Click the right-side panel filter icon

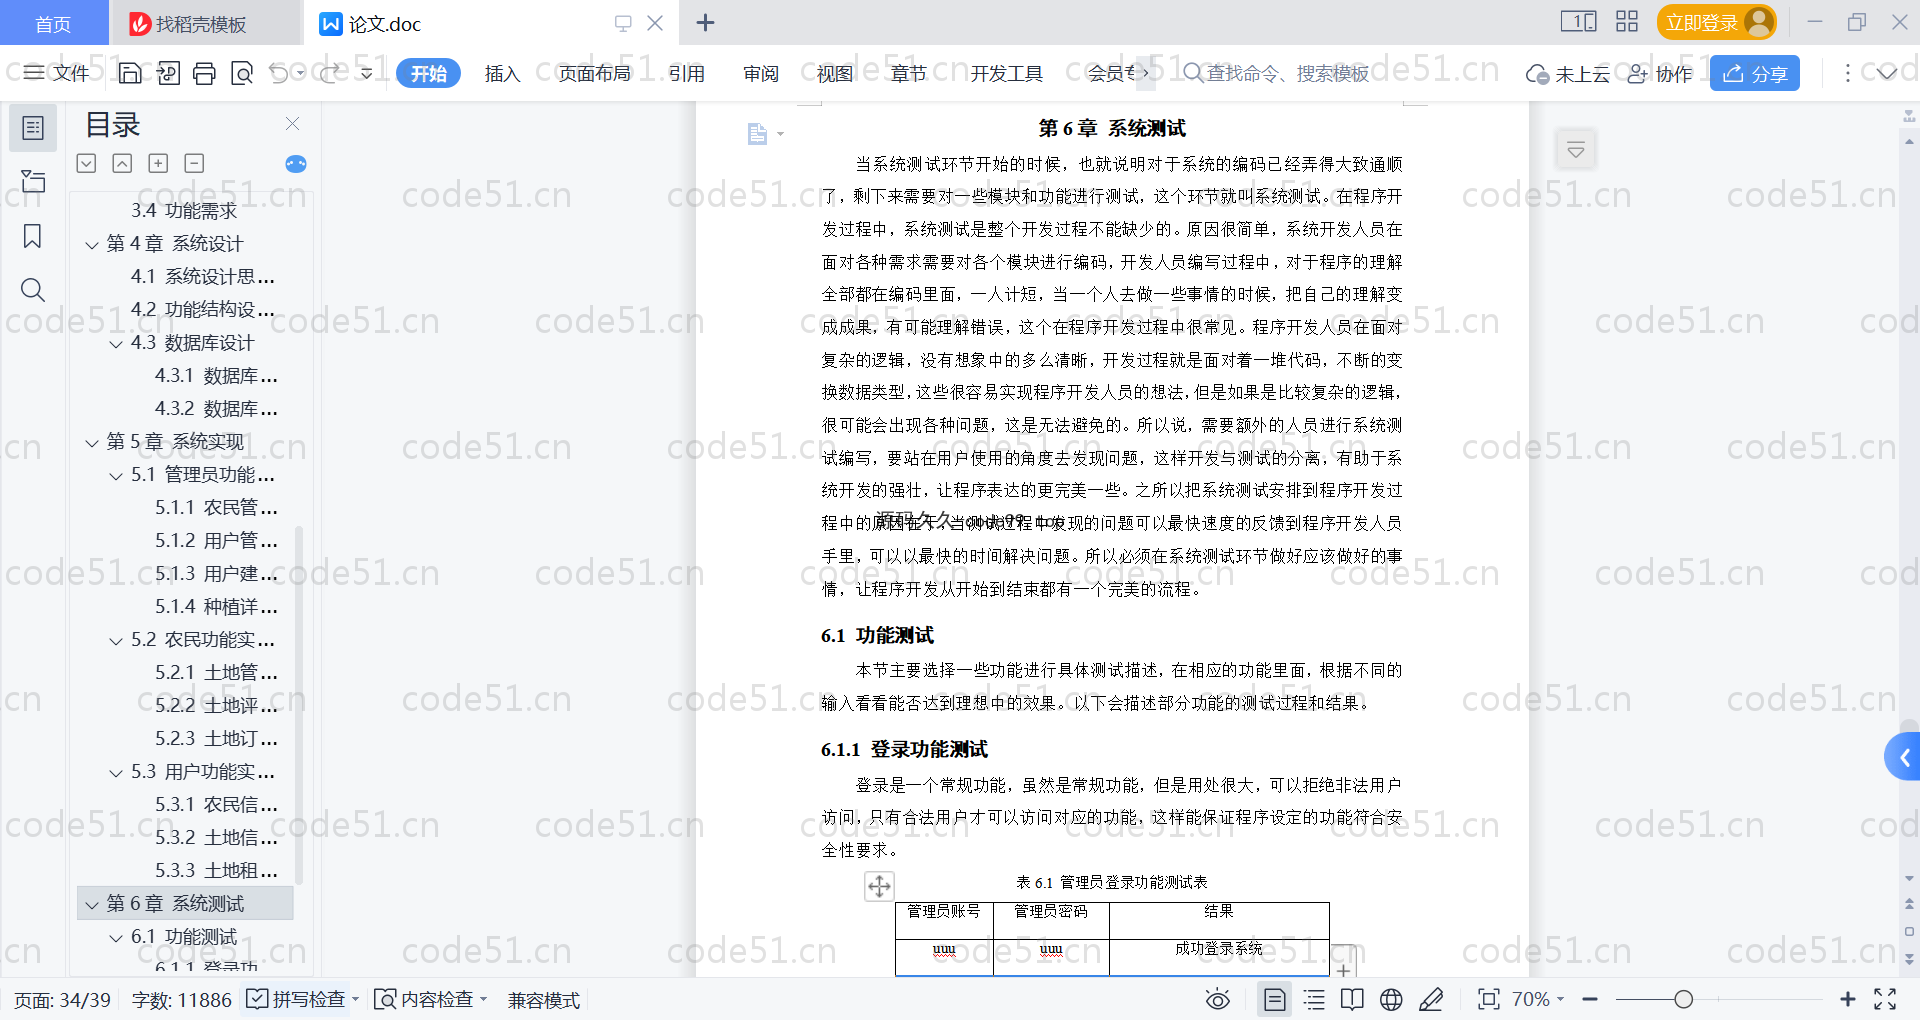(x=1576, y=150)
